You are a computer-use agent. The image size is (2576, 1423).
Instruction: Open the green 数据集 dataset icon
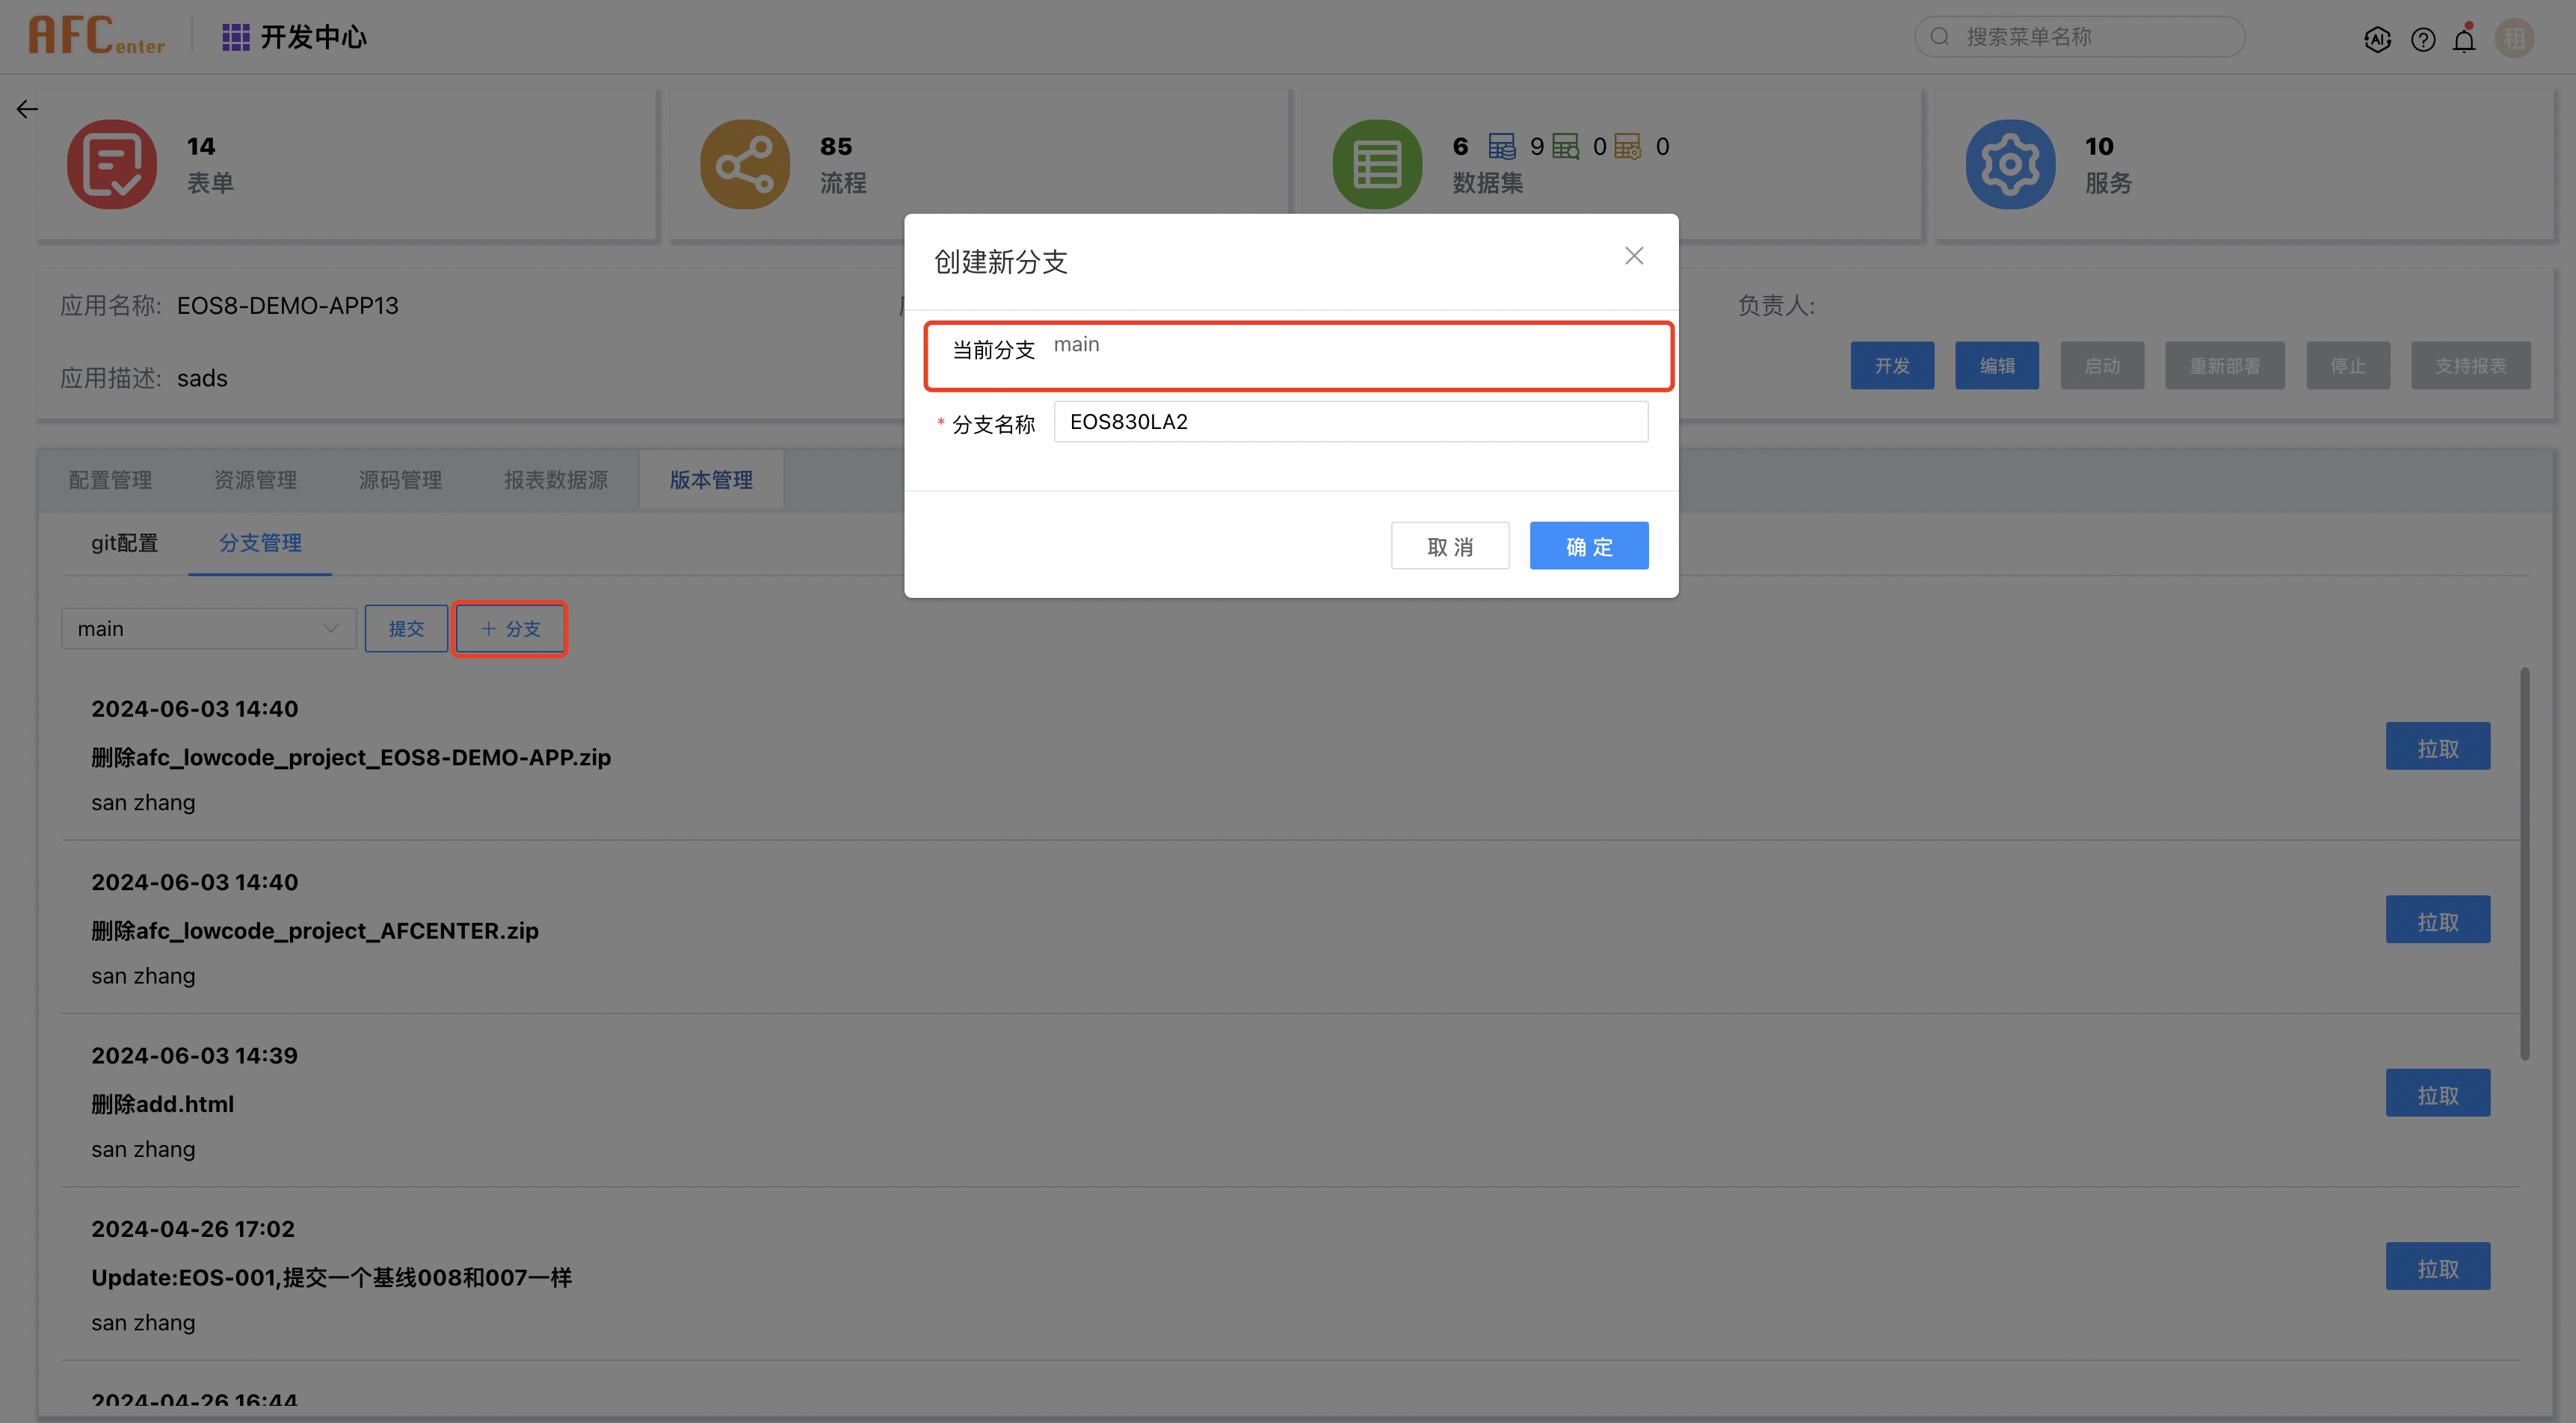1376,163
